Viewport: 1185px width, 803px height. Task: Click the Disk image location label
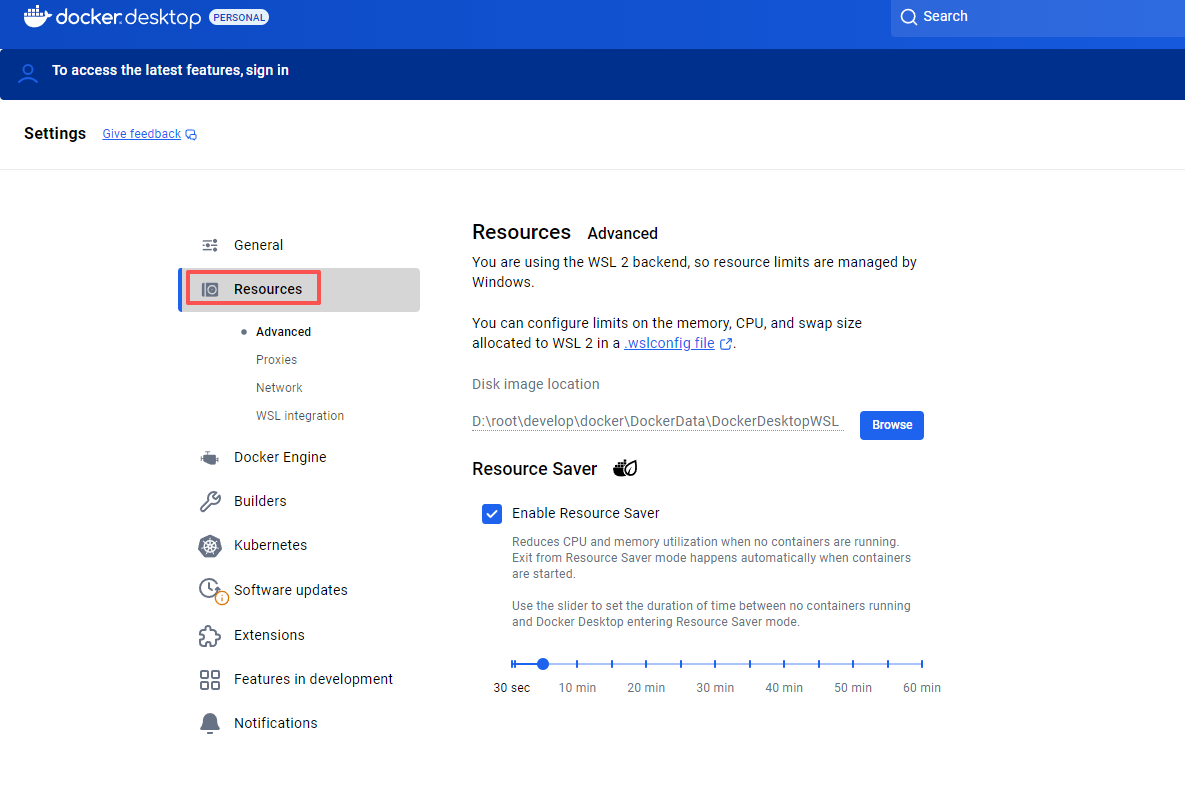[x=536, y=385]
